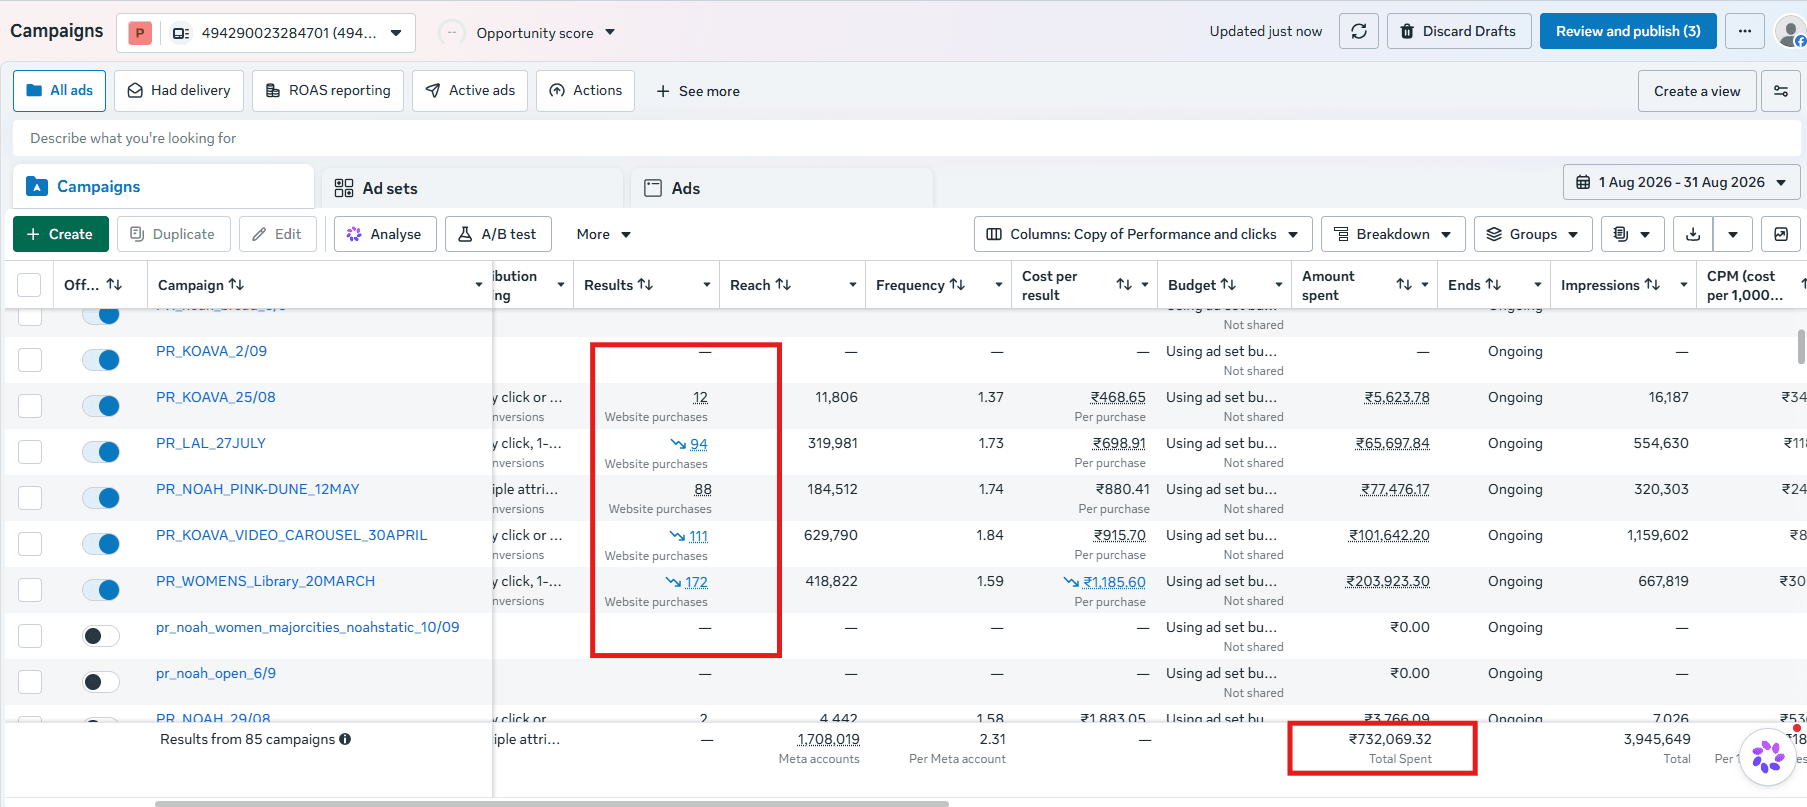The image size is (1807, 807).
Task: Sort by Campaign name arrows
Action: click(236, 285)
